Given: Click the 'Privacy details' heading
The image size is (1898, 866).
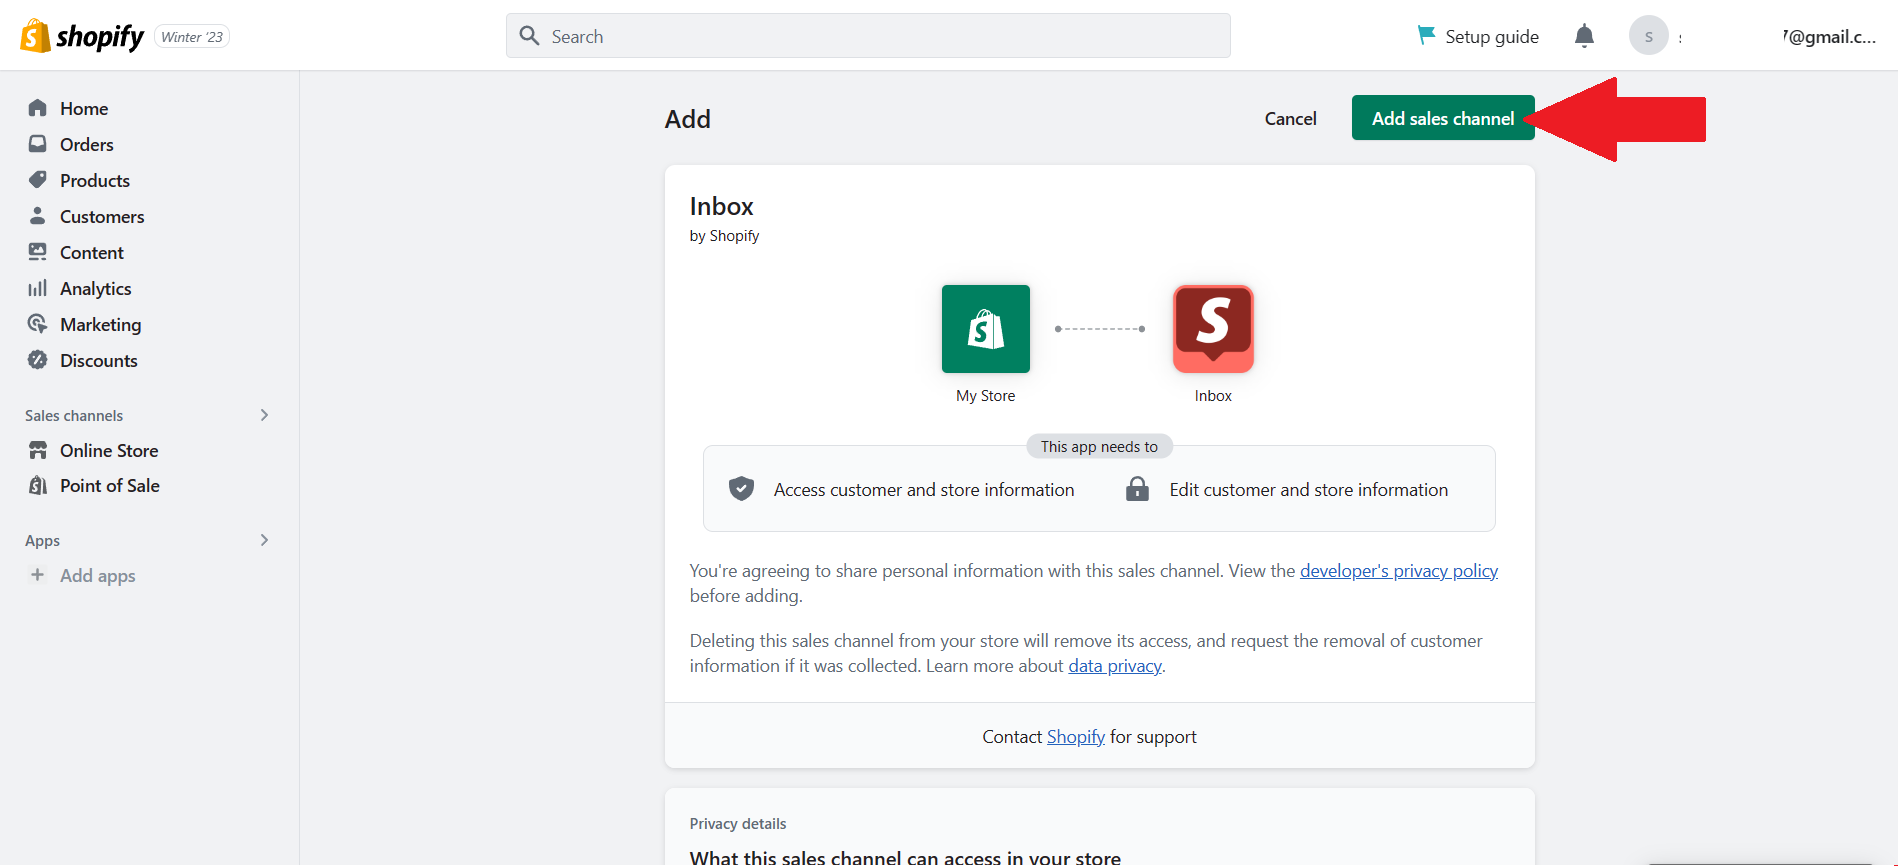Looking at the screenshot, I should coord(738,824).
